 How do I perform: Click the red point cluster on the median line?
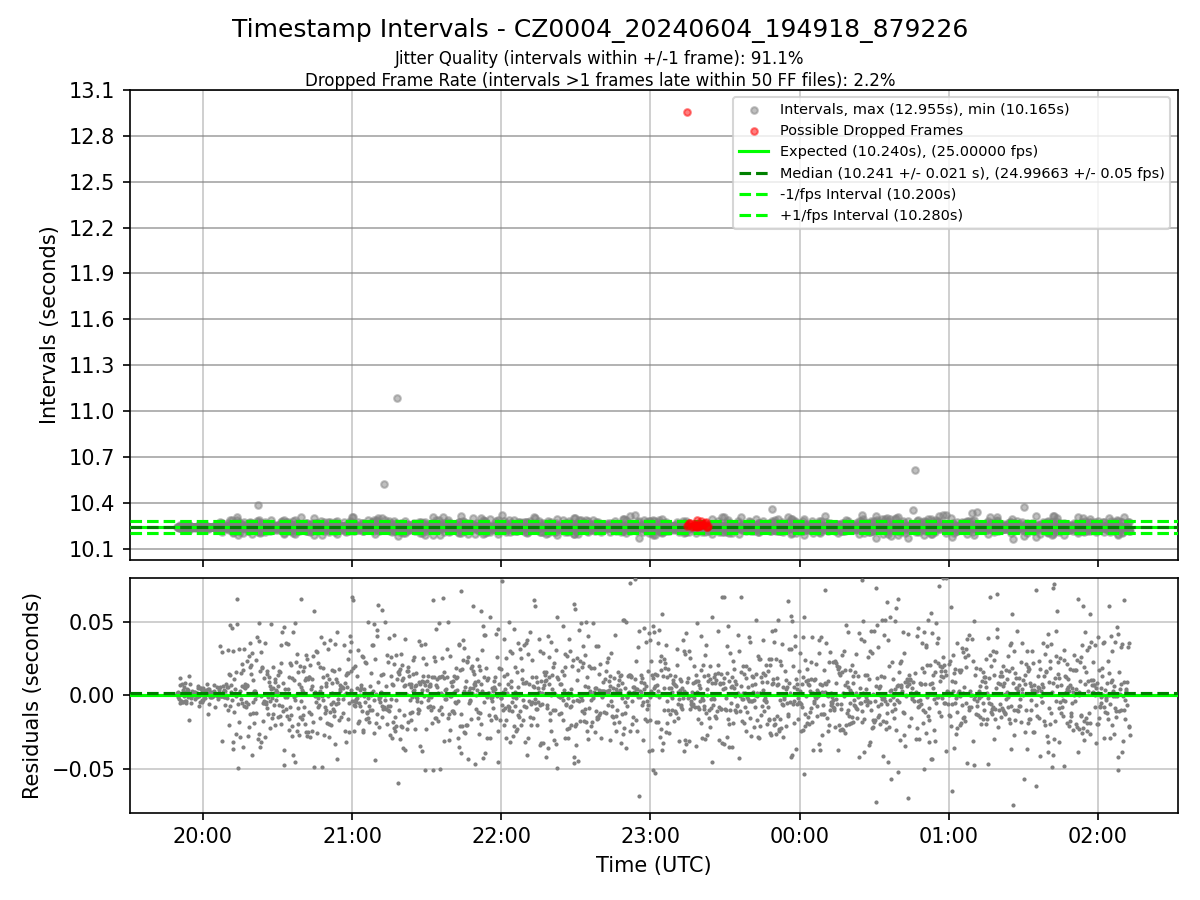pyautogui.click(x=698, y=524)
